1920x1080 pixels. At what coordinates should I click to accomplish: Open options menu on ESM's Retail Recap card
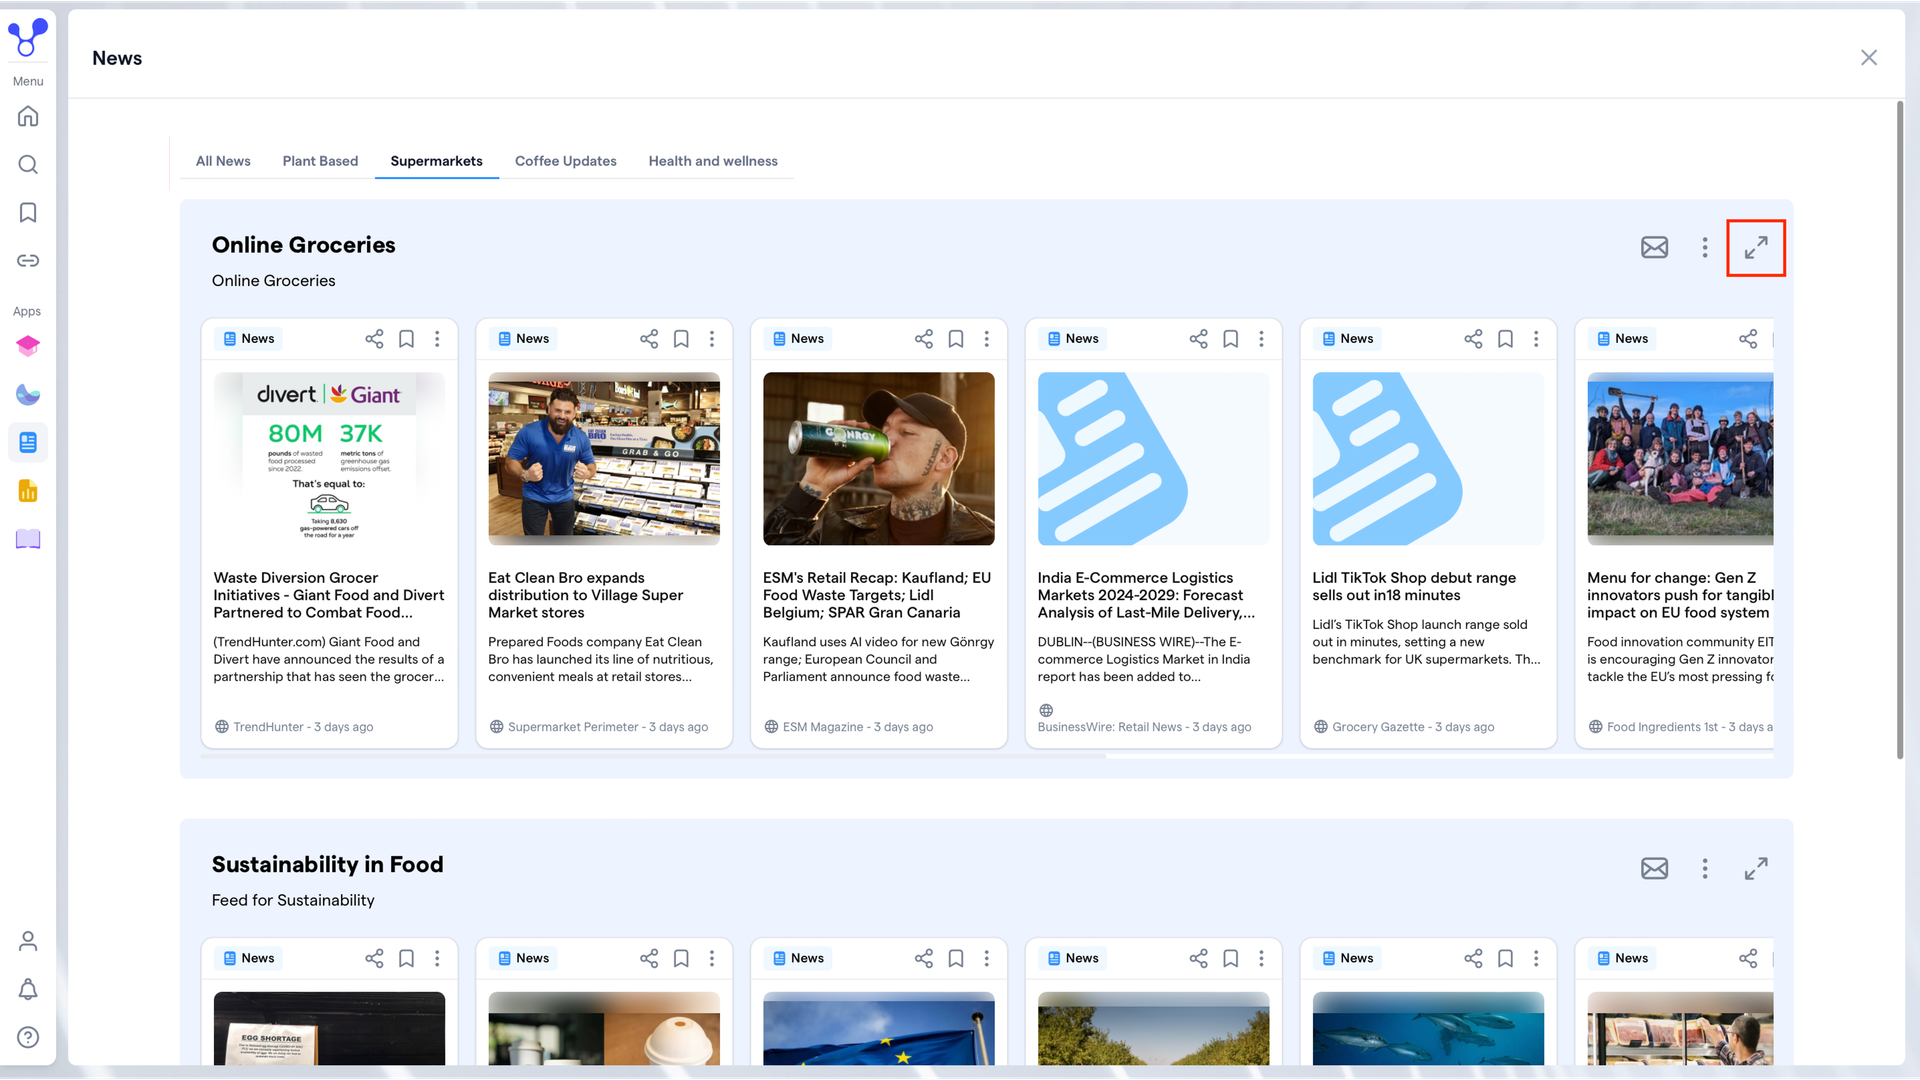(987, 339)
